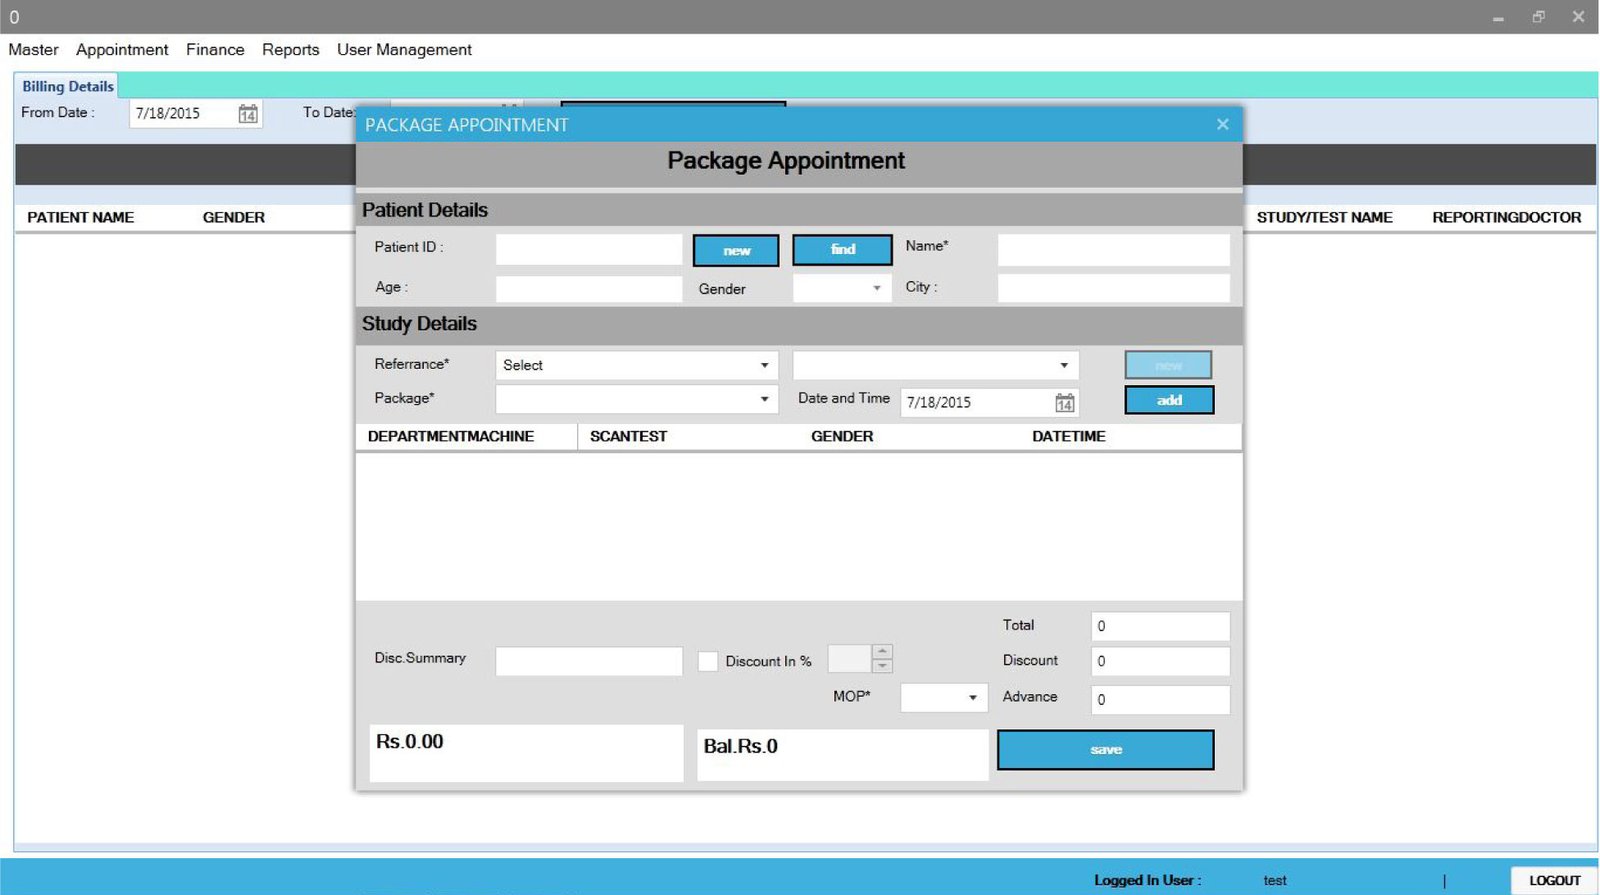This screenshot has width=1600, height=895.
Task: Open the Reports menu
Action: 290,50
